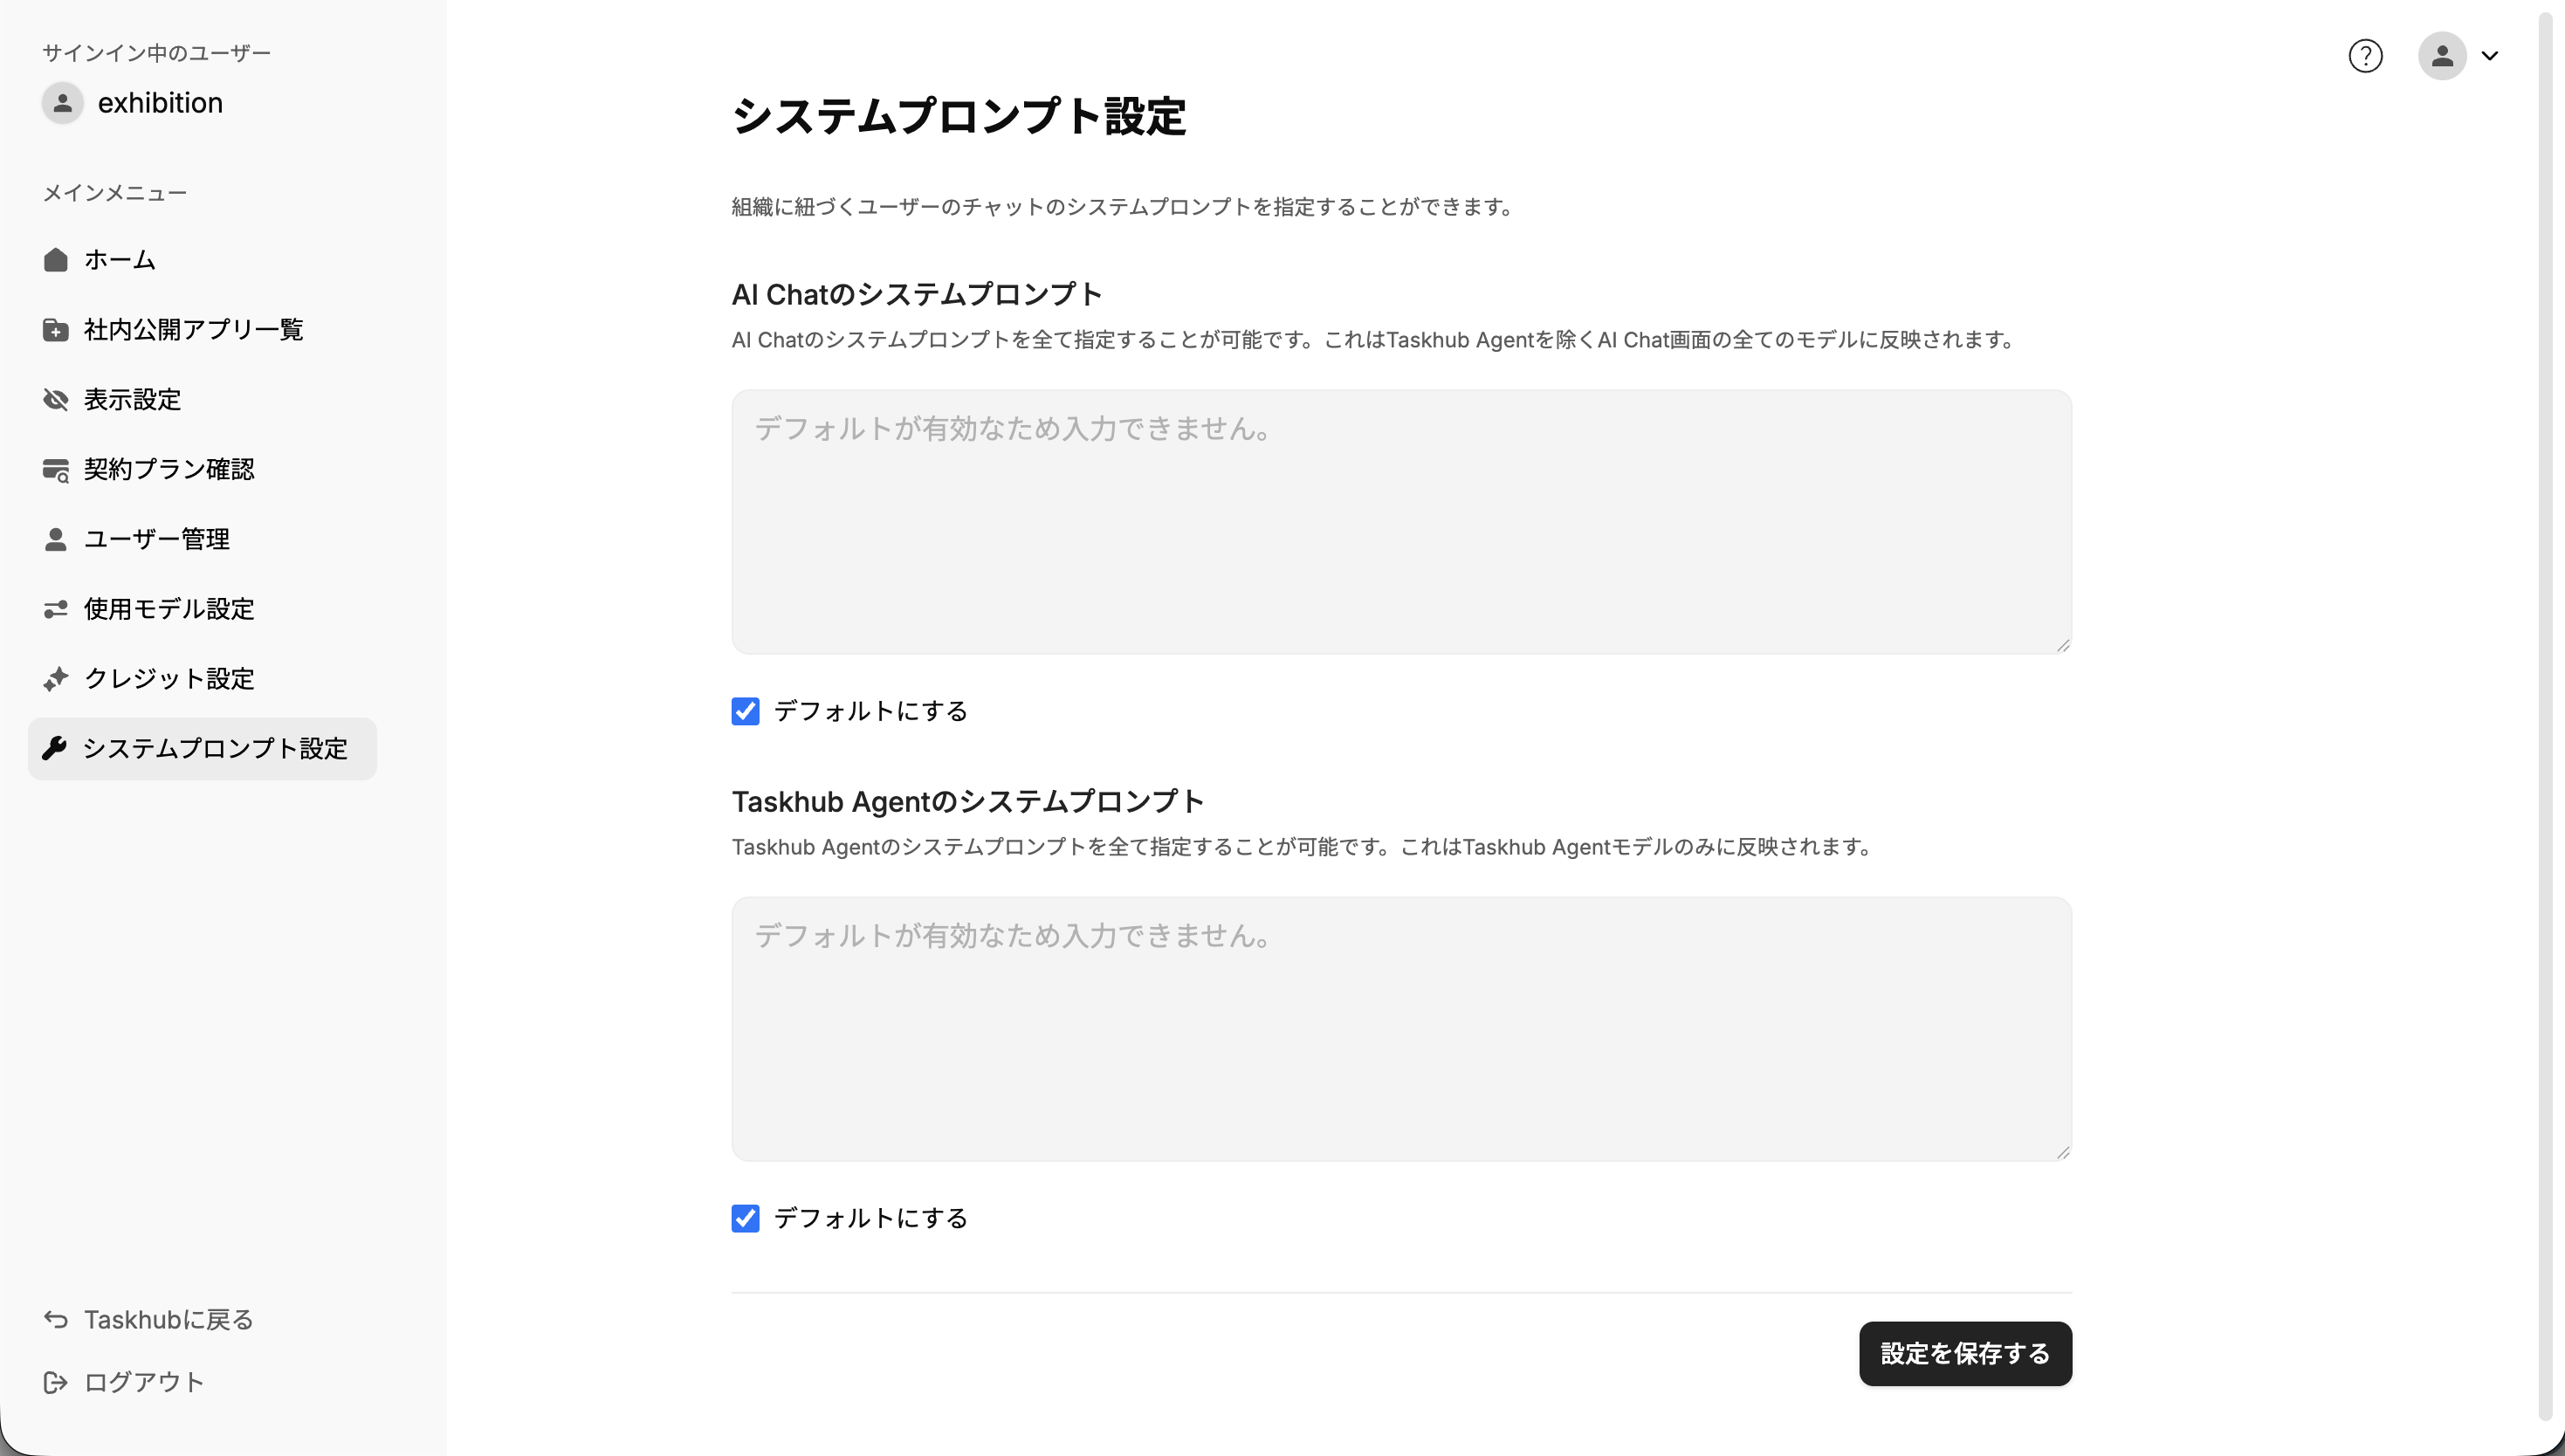Click the 表示設定 crossed-eye icon
The height and width of the screenshot is (1456, 2565).
56,400
